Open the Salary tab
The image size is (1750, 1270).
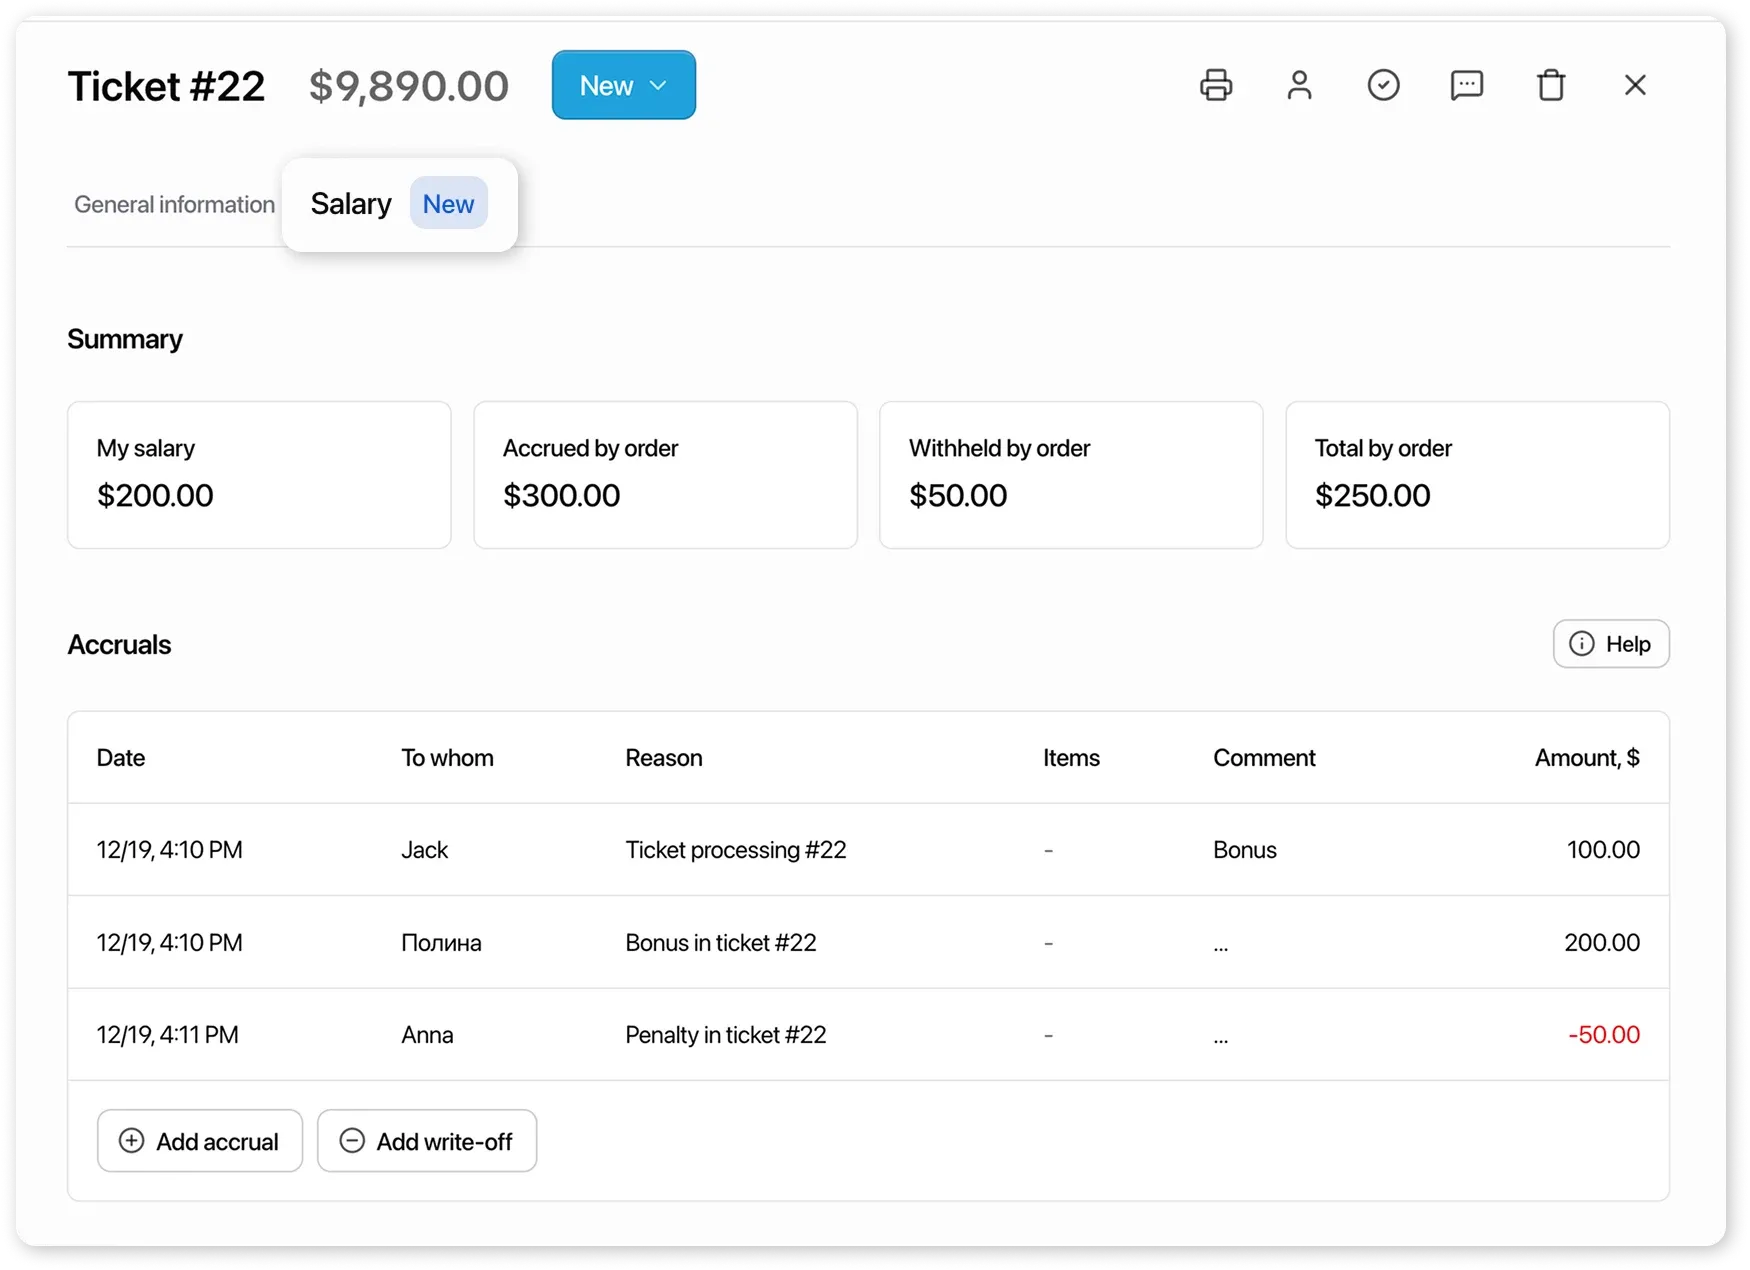(x=350, y=203)
